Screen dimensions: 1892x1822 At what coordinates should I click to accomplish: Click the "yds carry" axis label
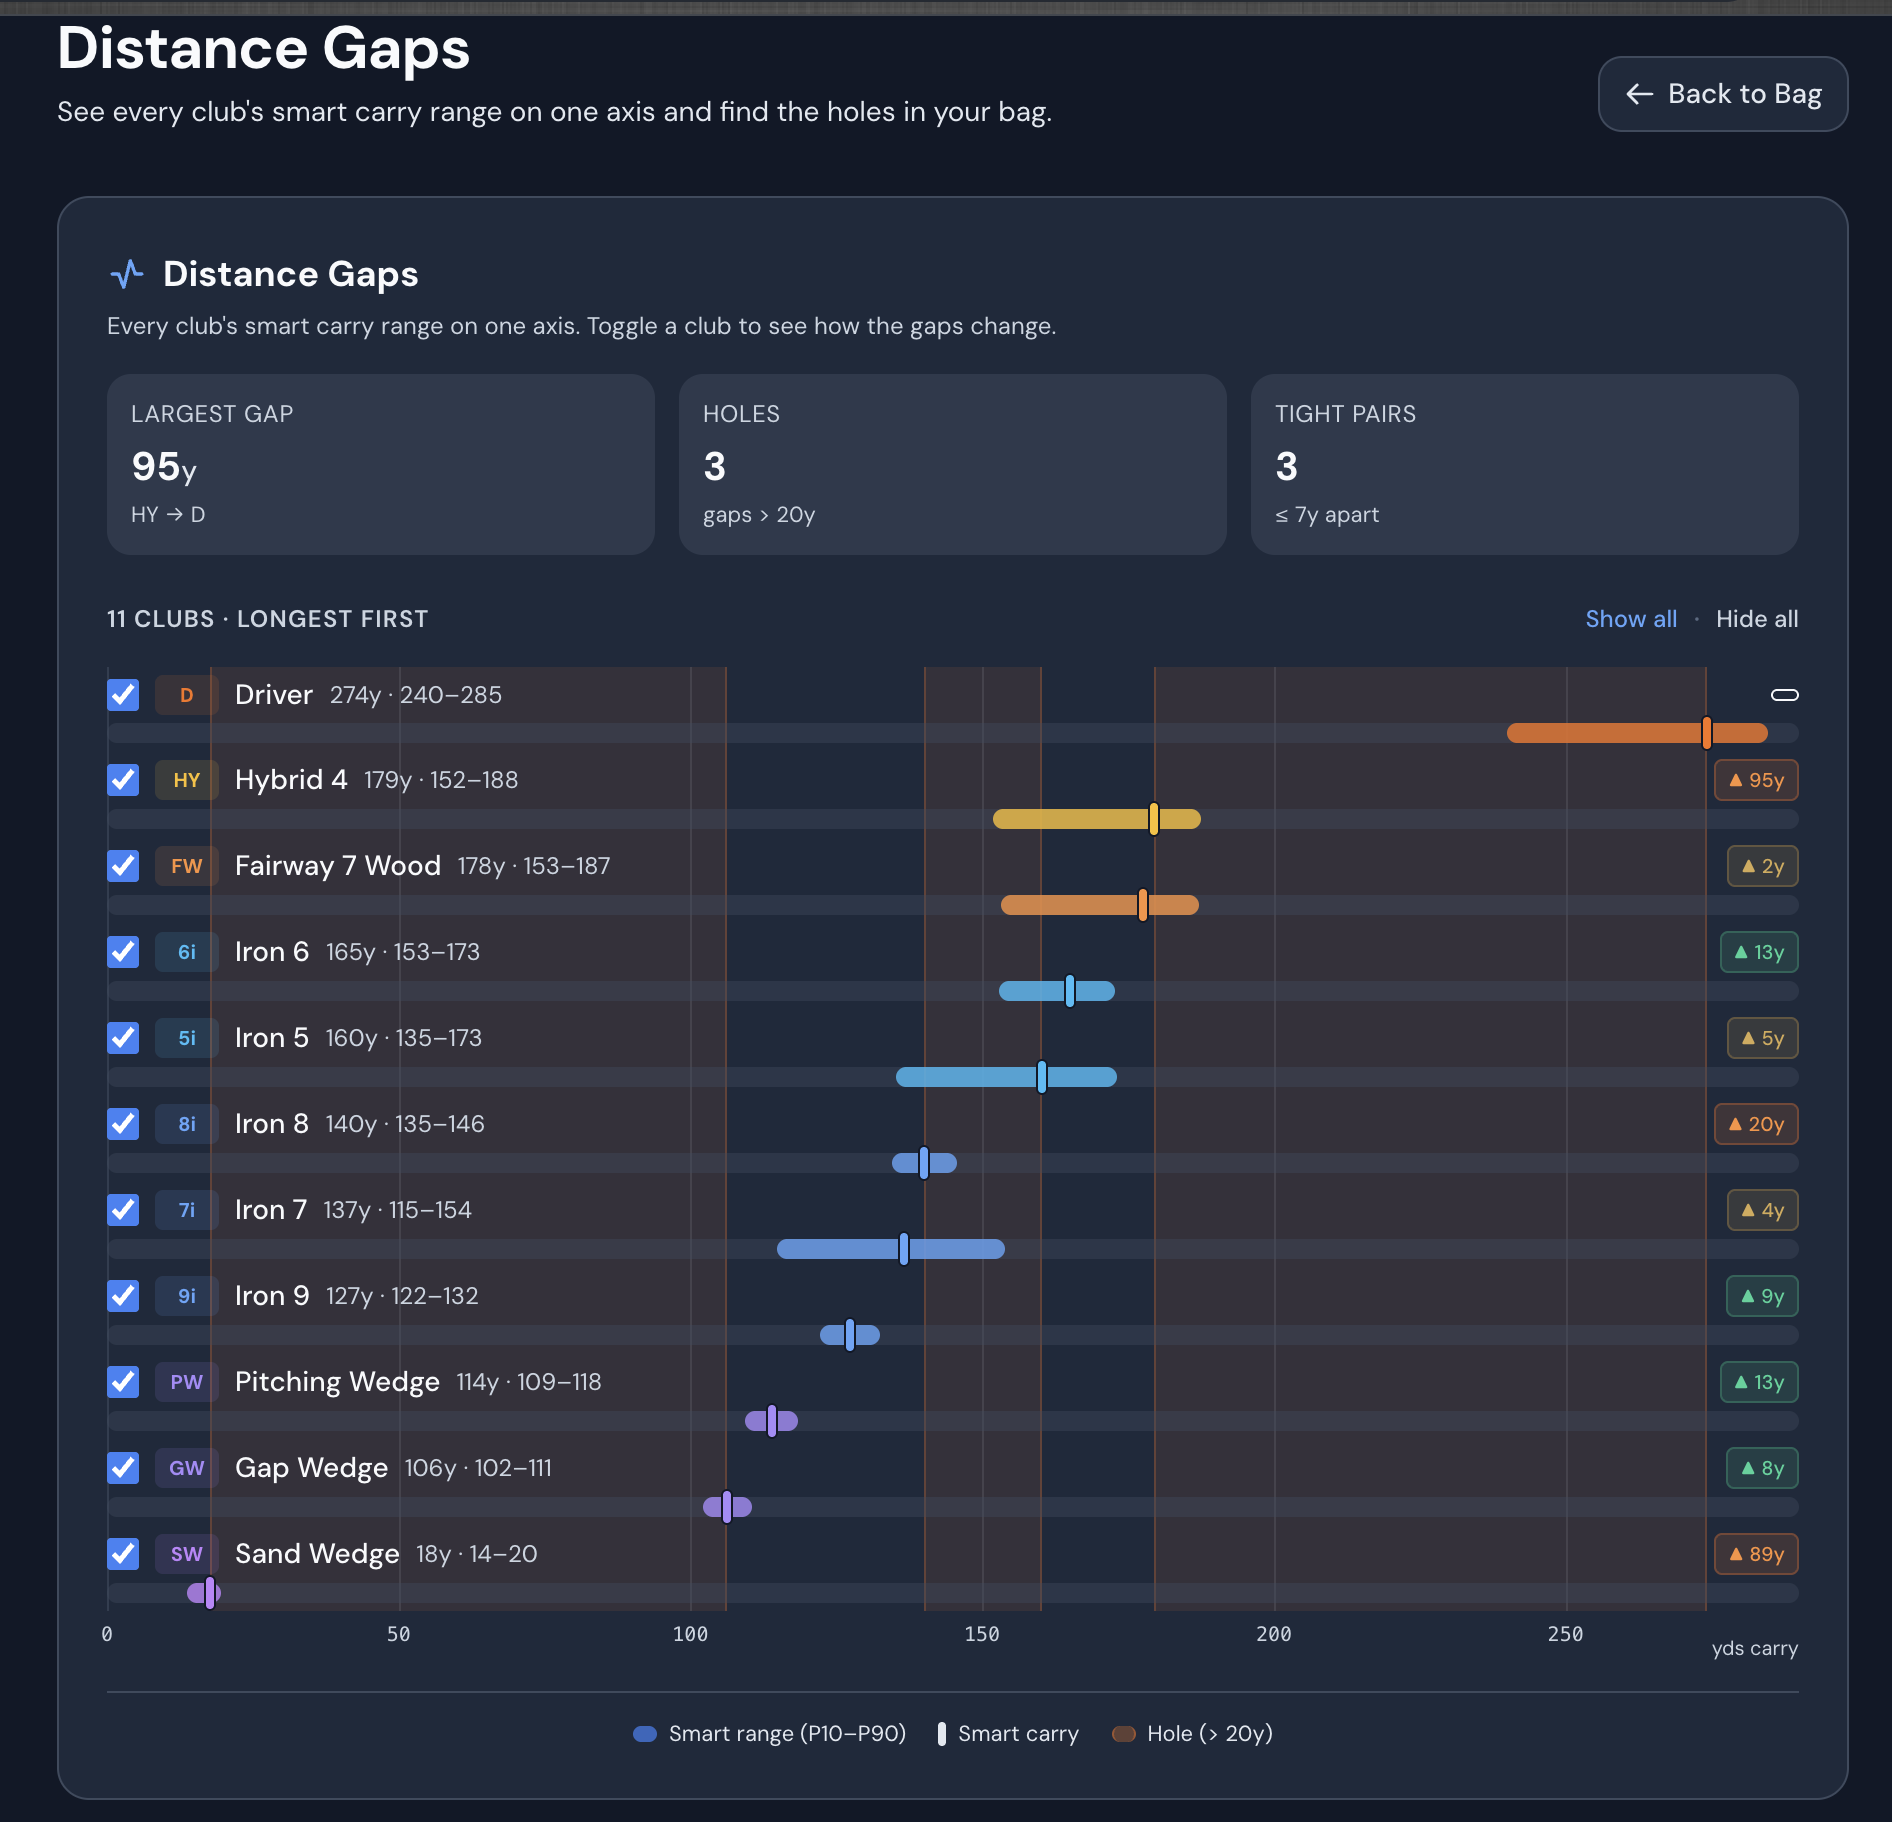[1755, 1648]
